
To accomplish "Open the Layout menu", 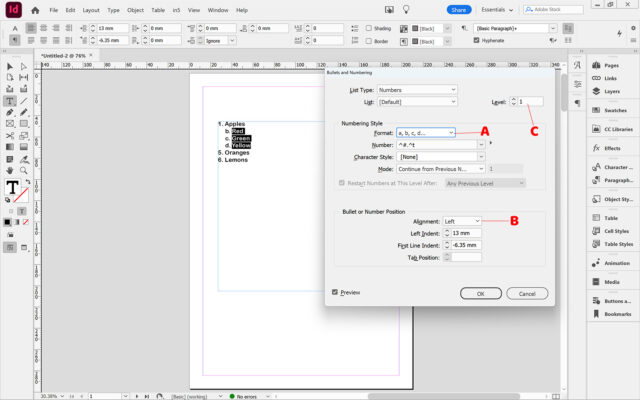I will (91, 9).
